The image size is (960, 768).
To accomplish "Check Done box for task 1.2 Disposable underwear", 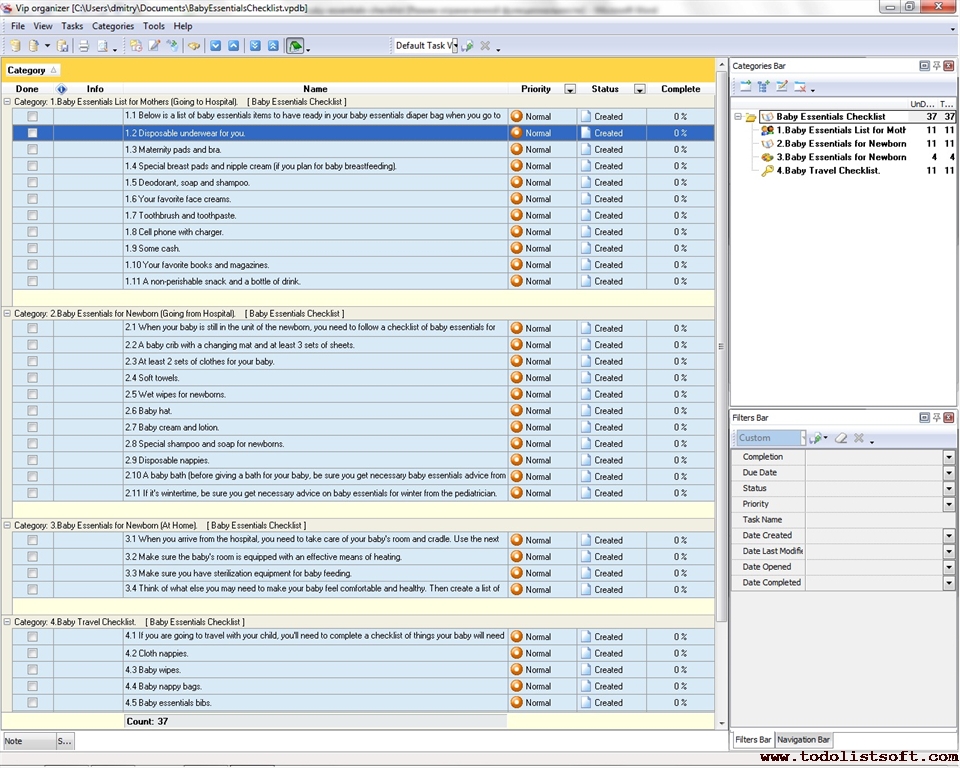I will point(32,133).
